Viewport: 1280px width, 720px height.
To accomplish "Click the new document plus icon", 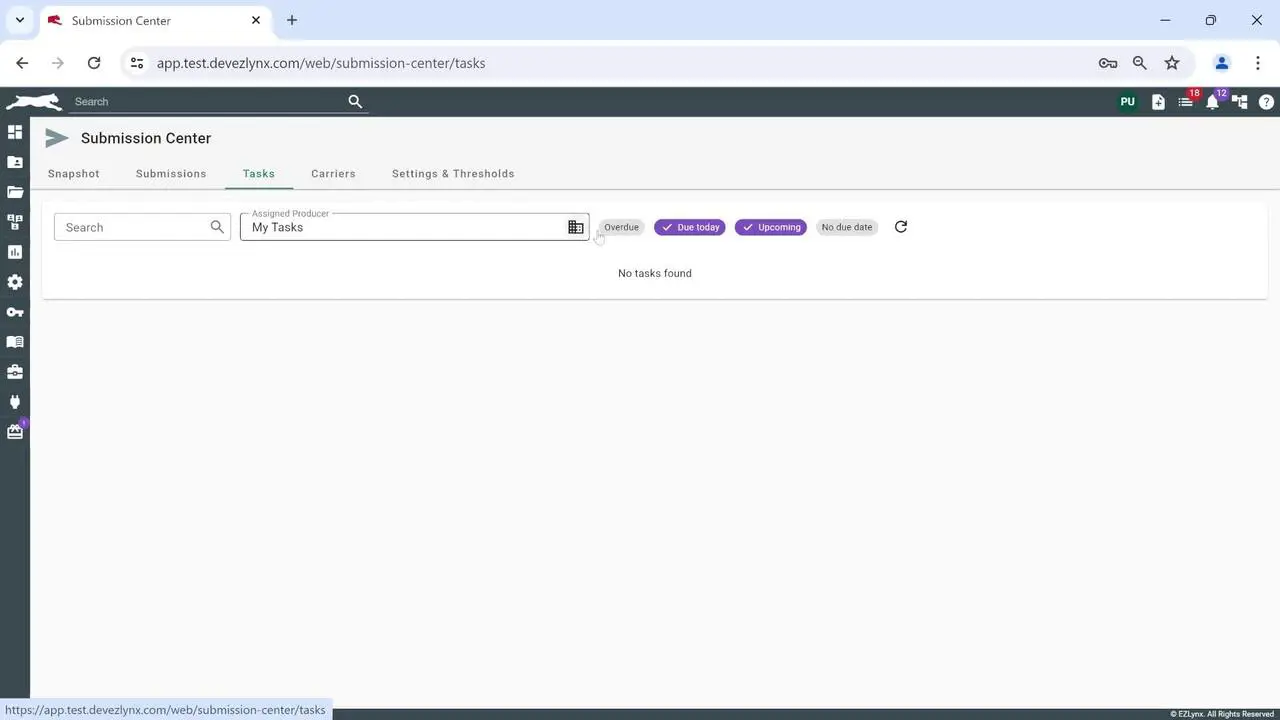I will [1158, 102].
